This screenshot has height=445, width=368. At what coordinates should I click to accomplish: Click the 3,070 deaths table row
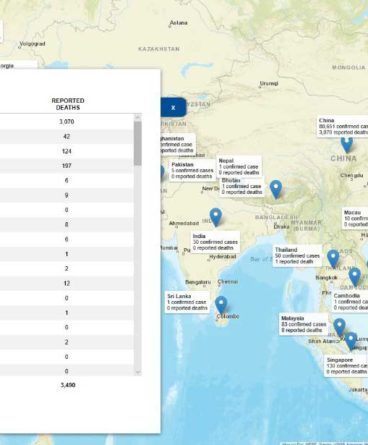point(67,122)
